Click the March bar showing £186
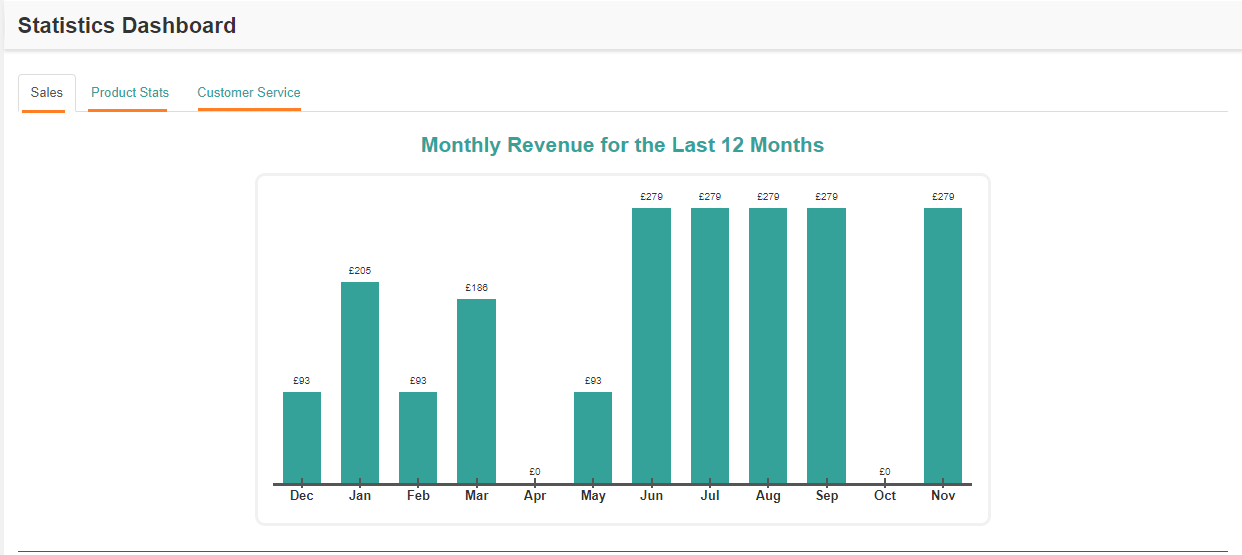1242x555 pixels. pyautogui.click(x=476, y=392)
